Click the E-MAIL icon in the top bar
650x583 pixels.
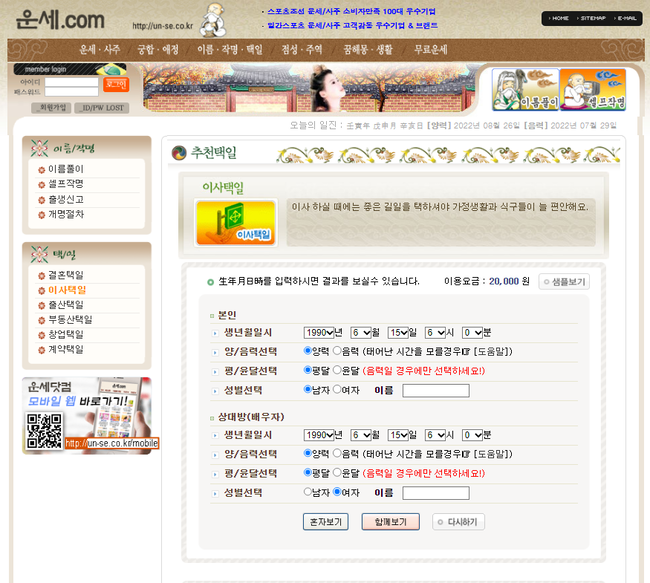(x=625, y=18)
